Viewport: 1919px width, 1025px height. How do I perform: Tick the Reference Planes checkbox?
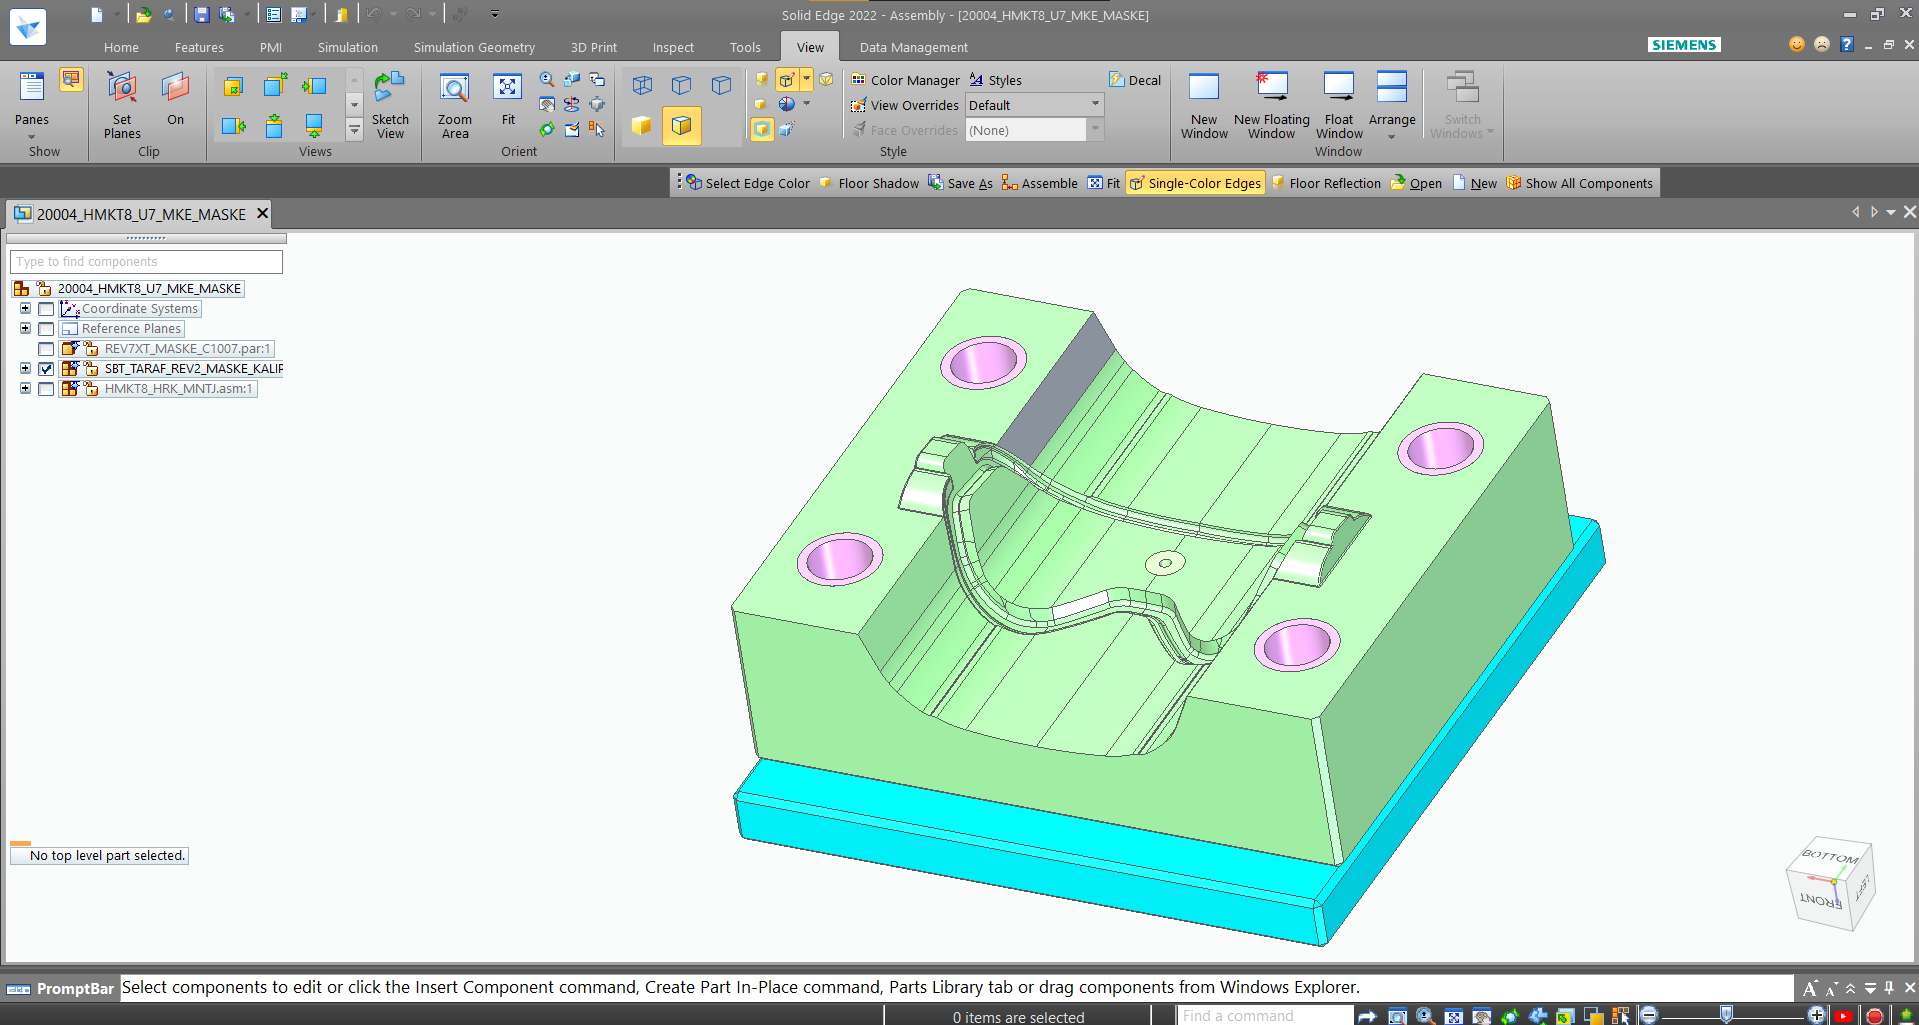pos(46,329)
